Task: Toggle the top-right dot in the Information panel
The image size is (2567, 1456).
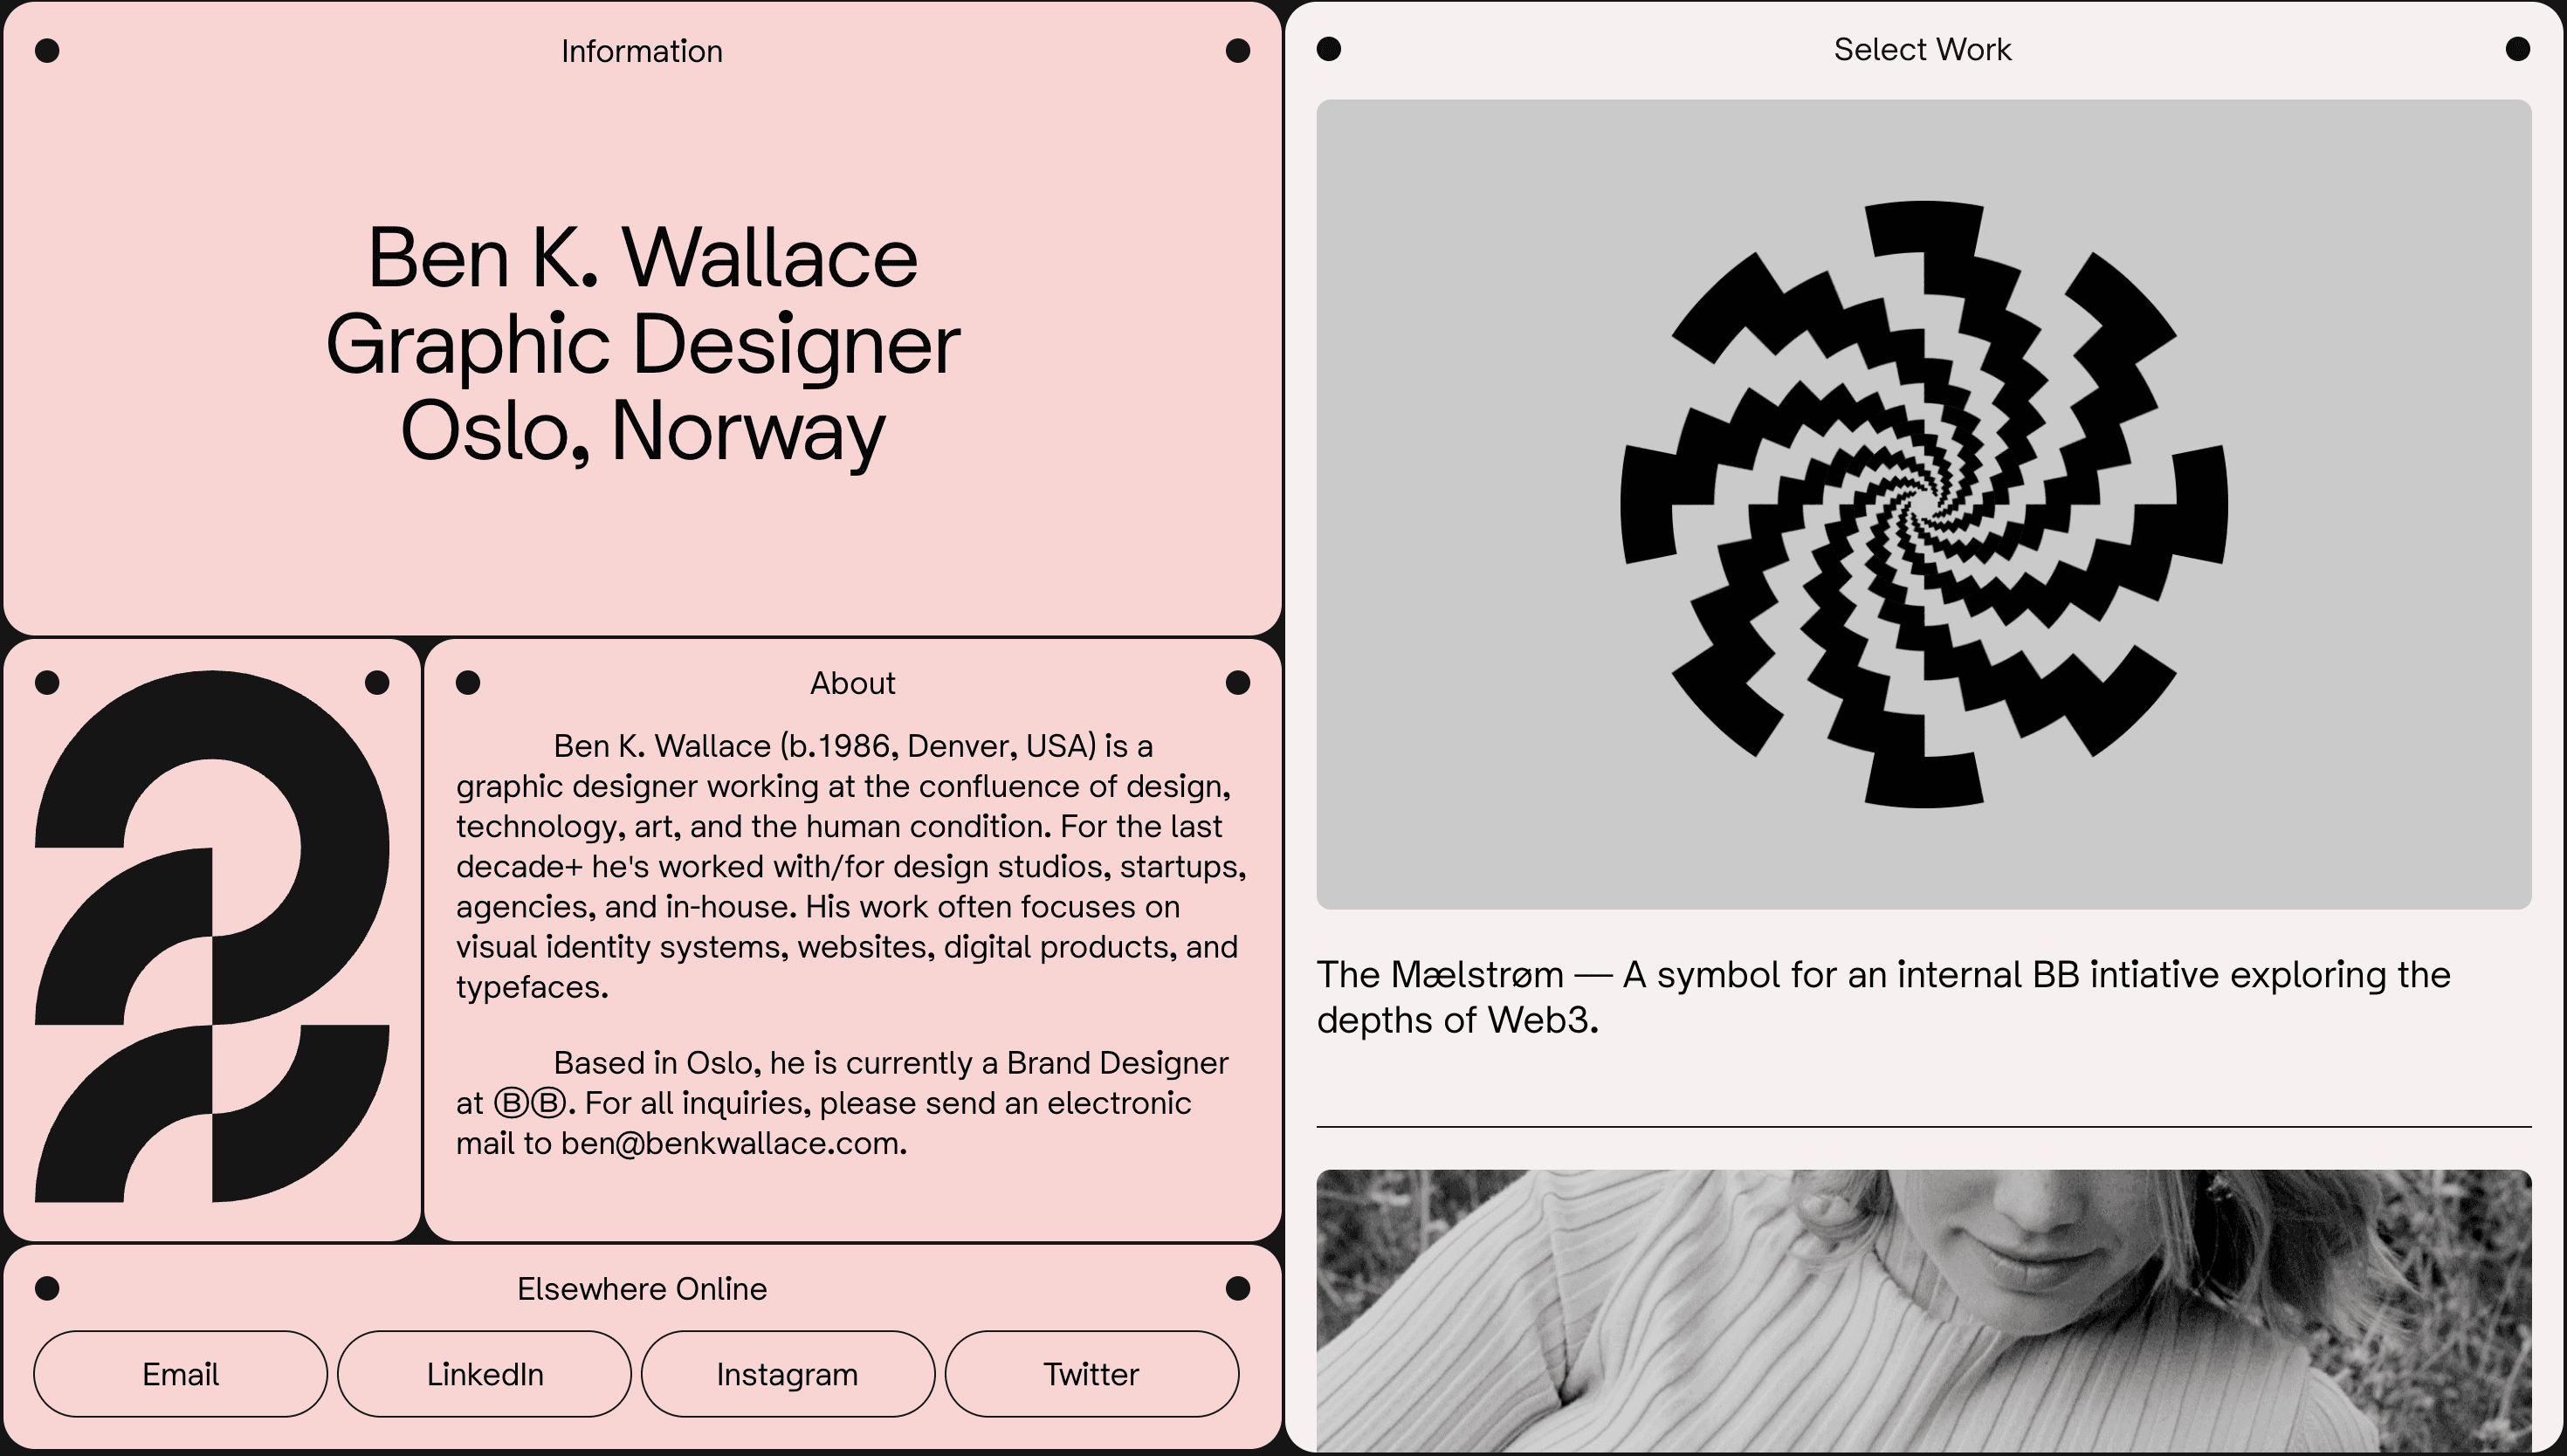Action: click(x=1238, y=50)
